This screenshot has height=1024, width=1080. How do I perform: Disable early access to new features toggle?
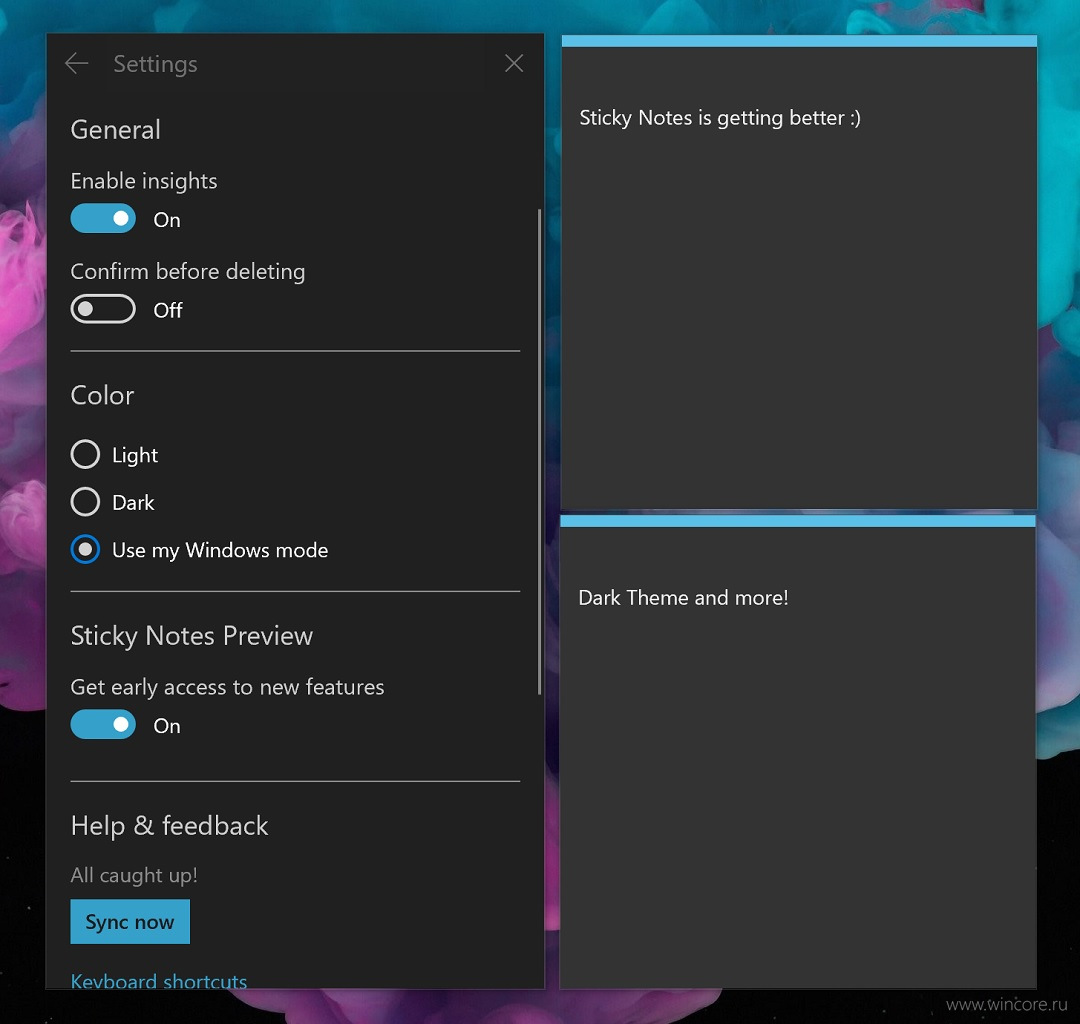[103, 725]
